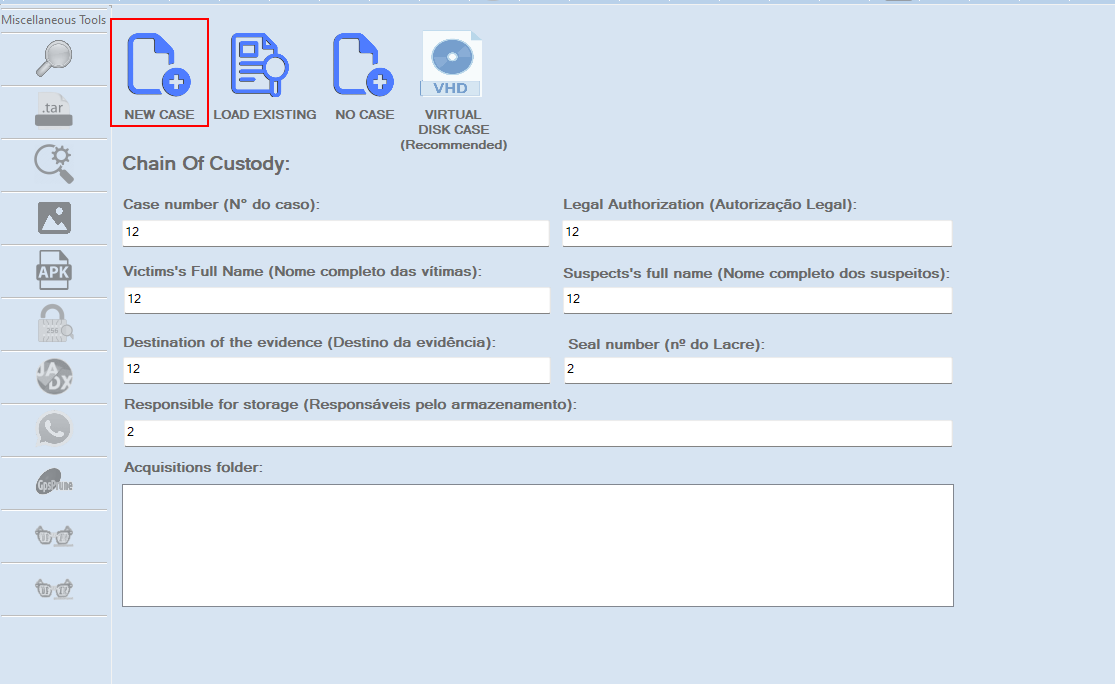Click the Case number input field

(x=336, y=233)
